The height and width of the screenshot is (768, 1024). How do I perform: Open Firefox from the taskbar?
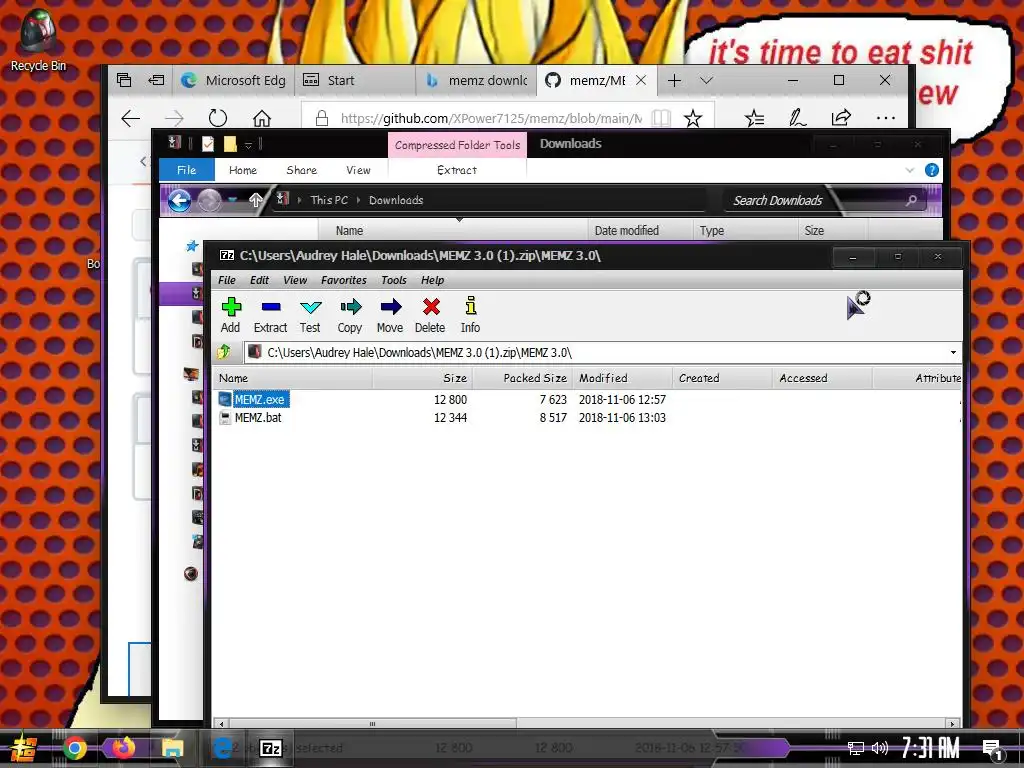tap(123, 748)
